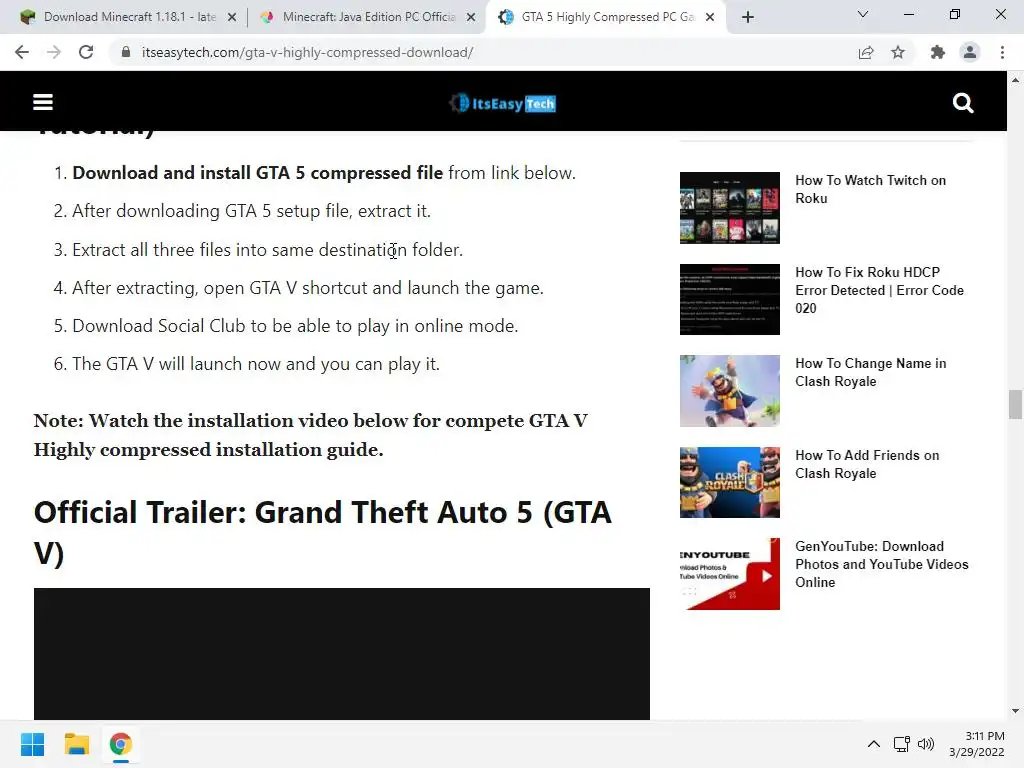This screenshot has height=768, width=1024.
Task: Select the GTA 5 Highly Compressed tab
Action: (606, 17)
